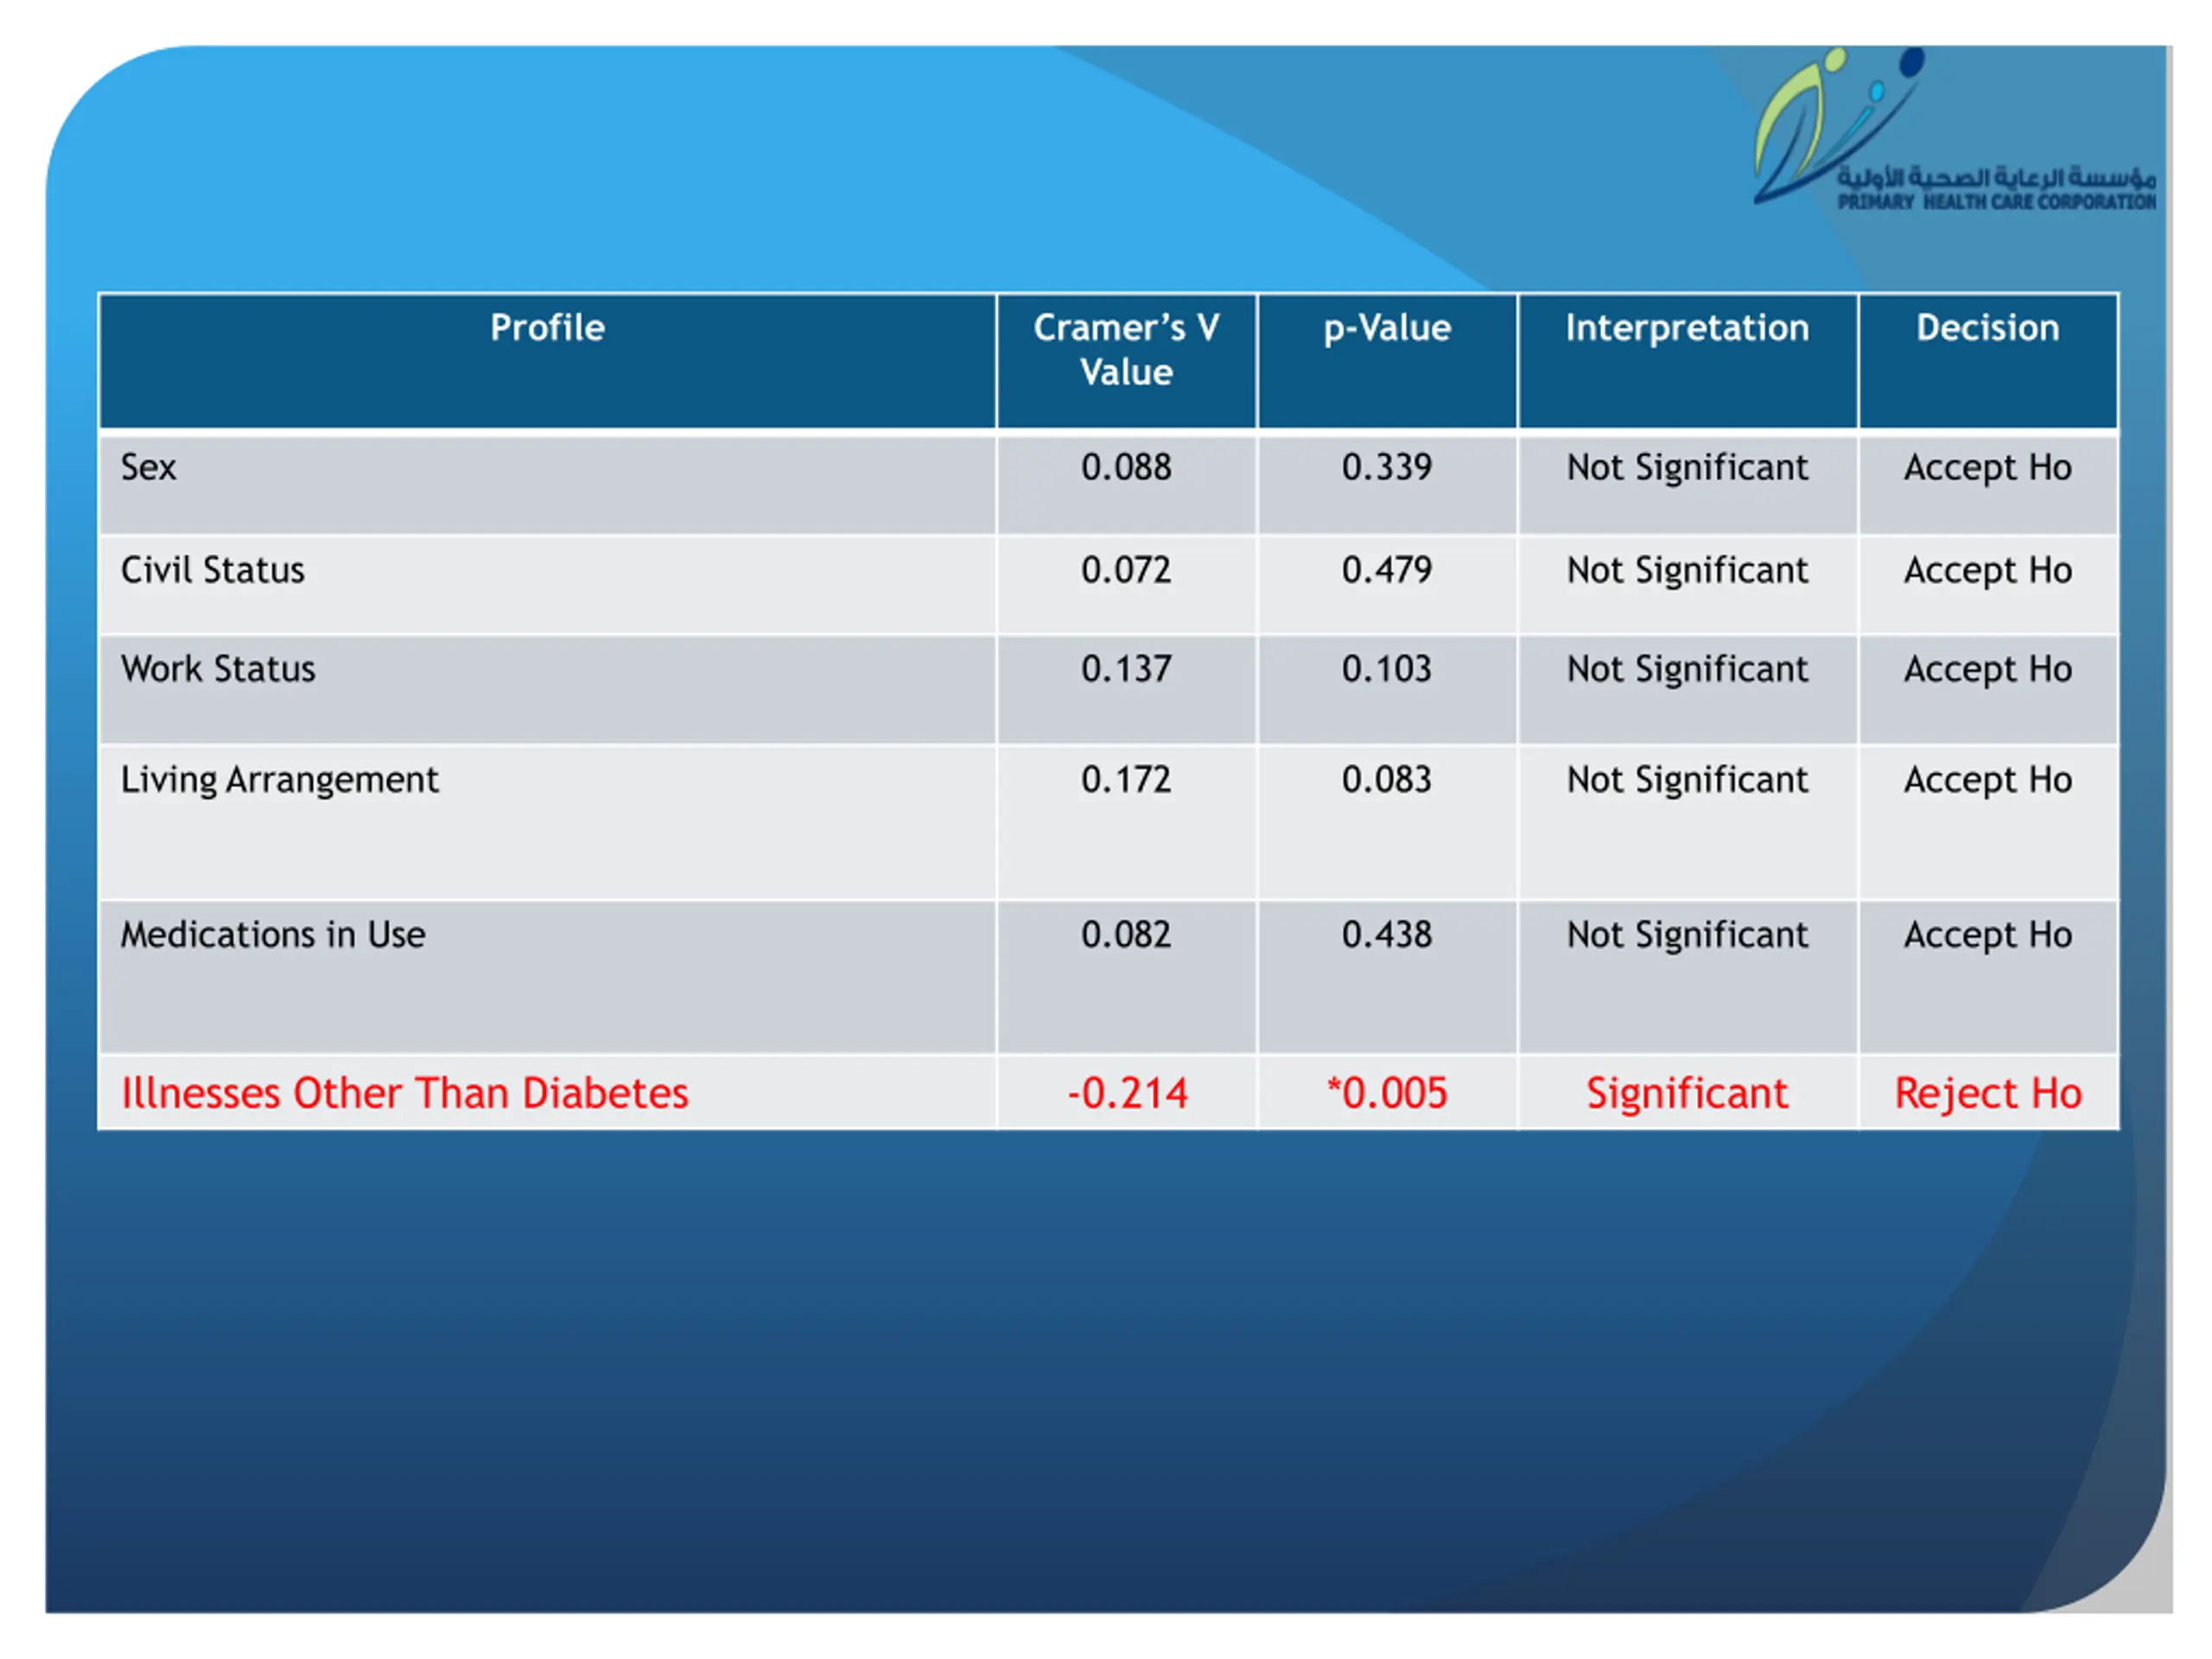This screenshot has height=1659, width=2212.
Task: Select 'Accept Ho' in the Sex row
Action: point(1987,468)
